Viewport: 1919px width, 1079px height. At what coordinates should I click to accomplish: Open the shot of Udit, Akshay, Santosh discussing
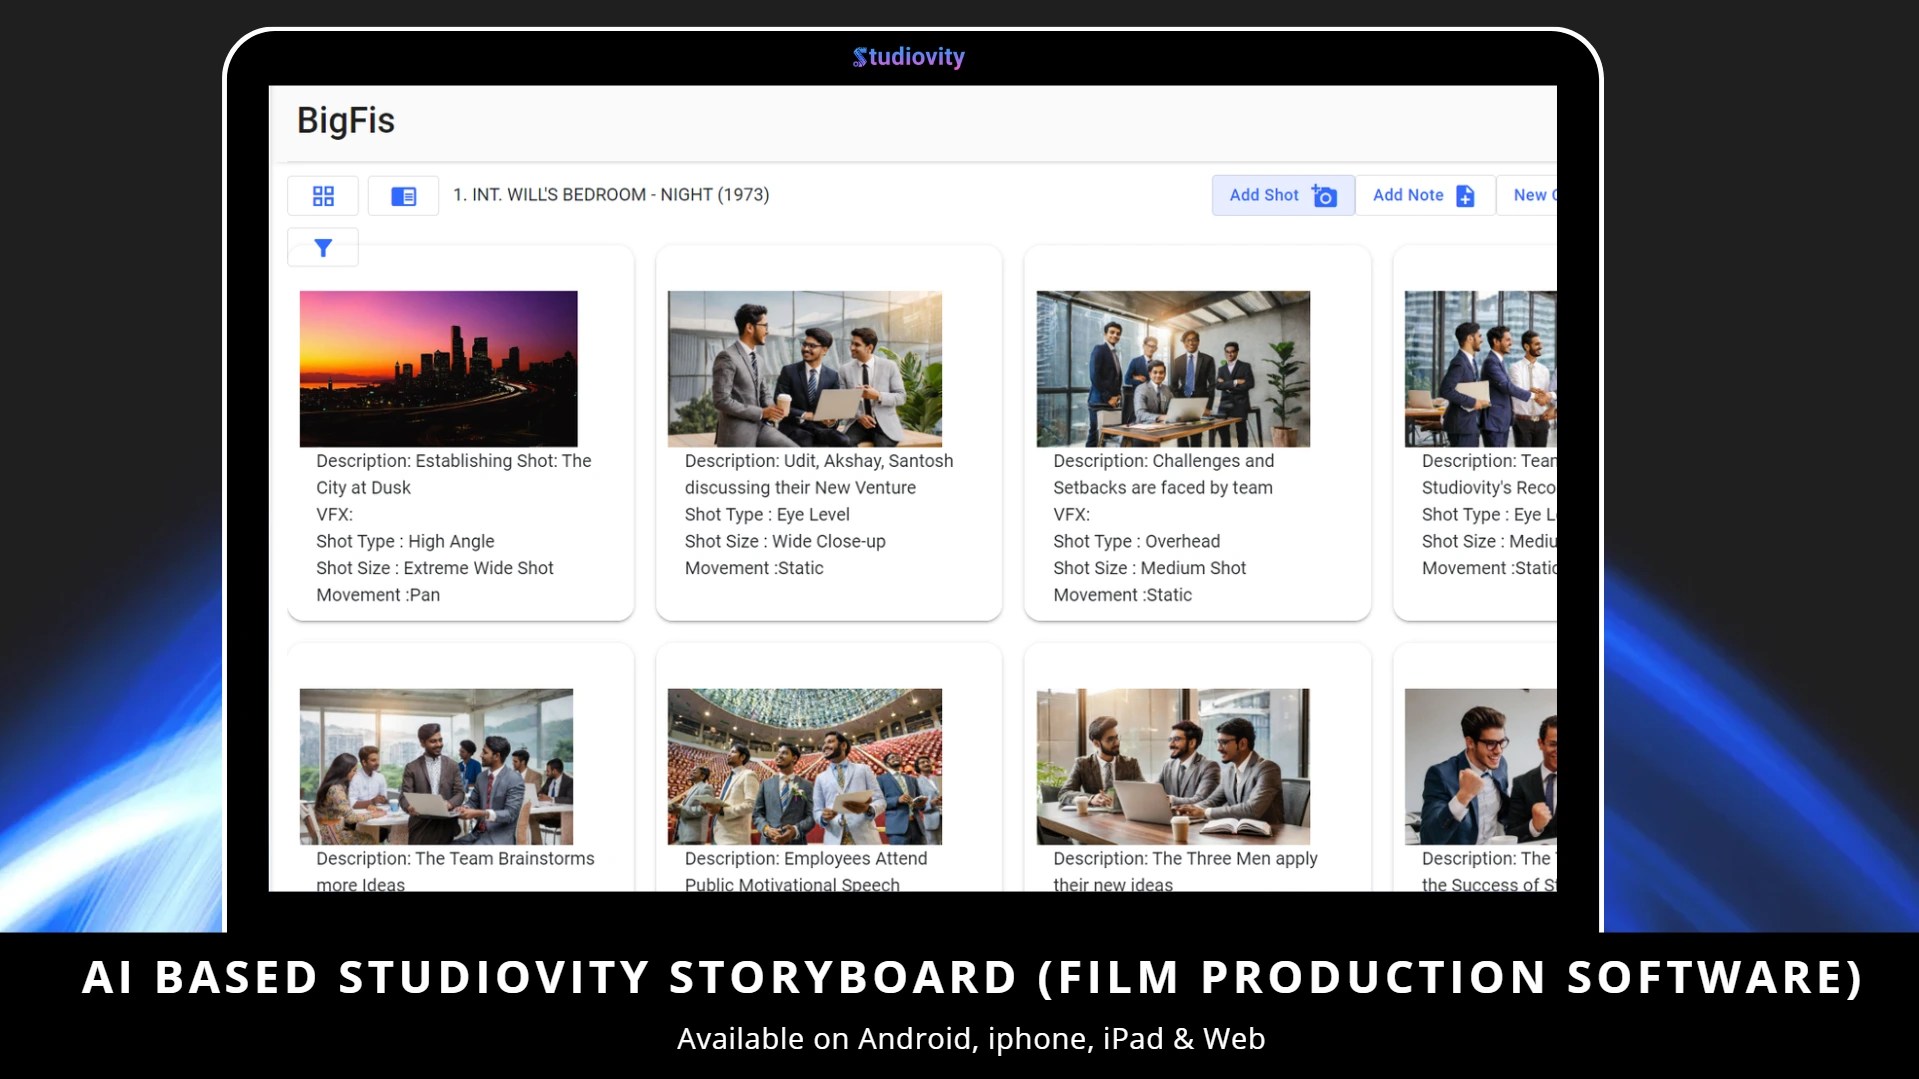[805, 368]
